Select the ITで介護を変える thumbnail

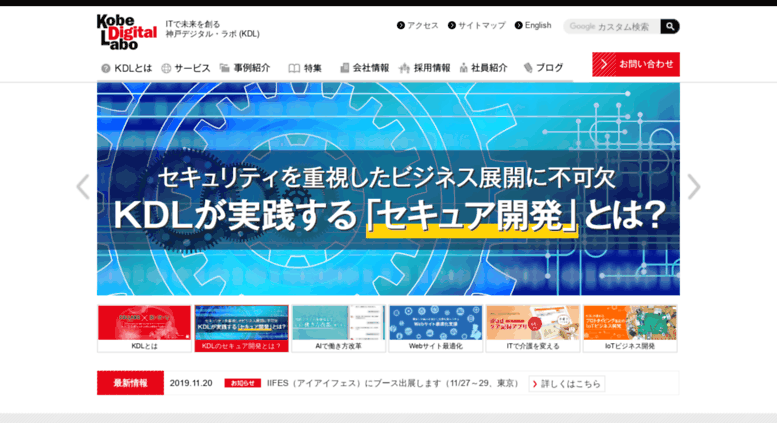[x=533, y=328]
